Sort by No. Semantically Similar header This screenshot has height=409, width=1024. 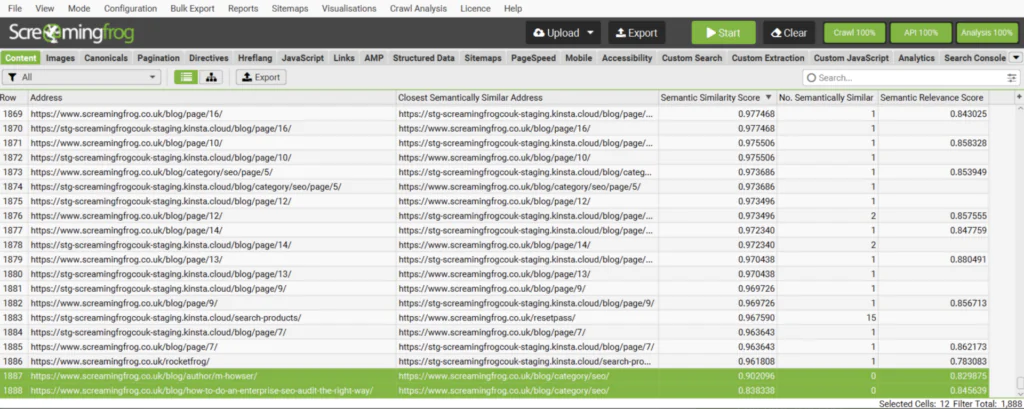(x=827, y=98)
